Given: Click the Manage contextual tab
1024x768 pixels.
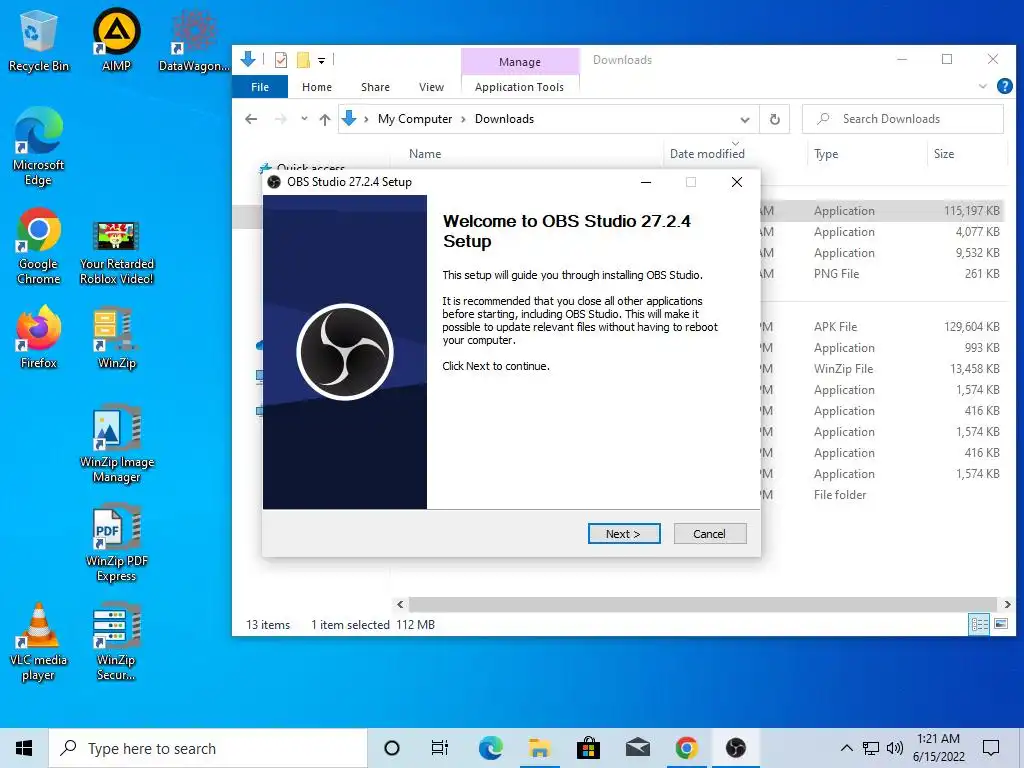Looking at the screenshot, I should click(520, 61).
